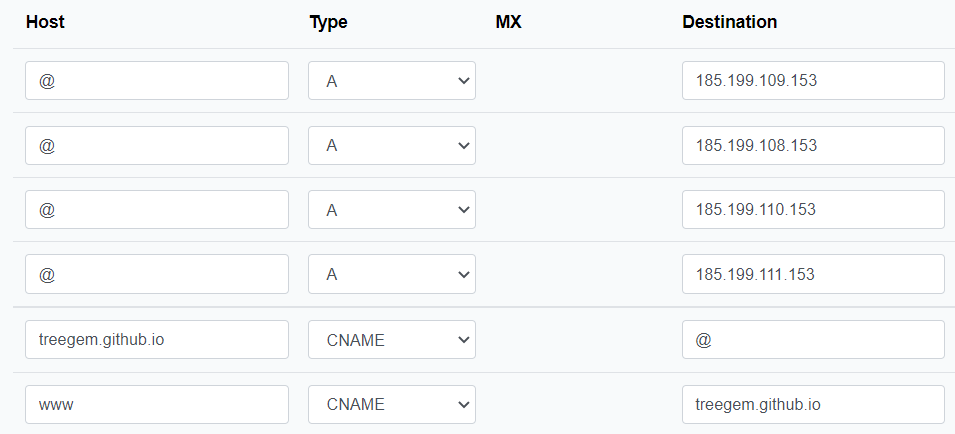This screenshot has width=955, height=434.
Task: Click the 185.199.111.153 destination box
Action: click(812, 274)
